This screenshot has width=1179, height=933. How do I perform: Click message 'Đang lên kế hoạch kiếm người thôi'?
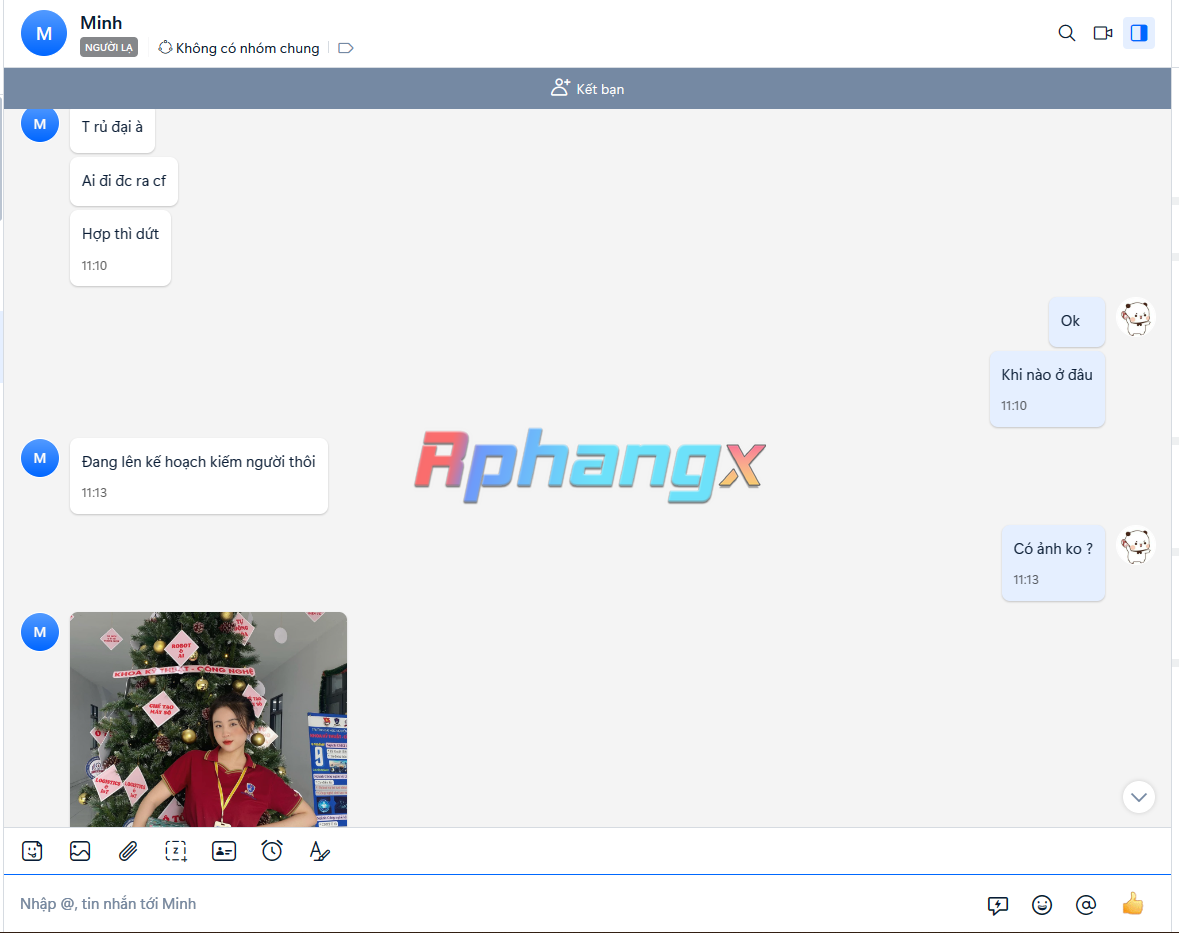199,476
